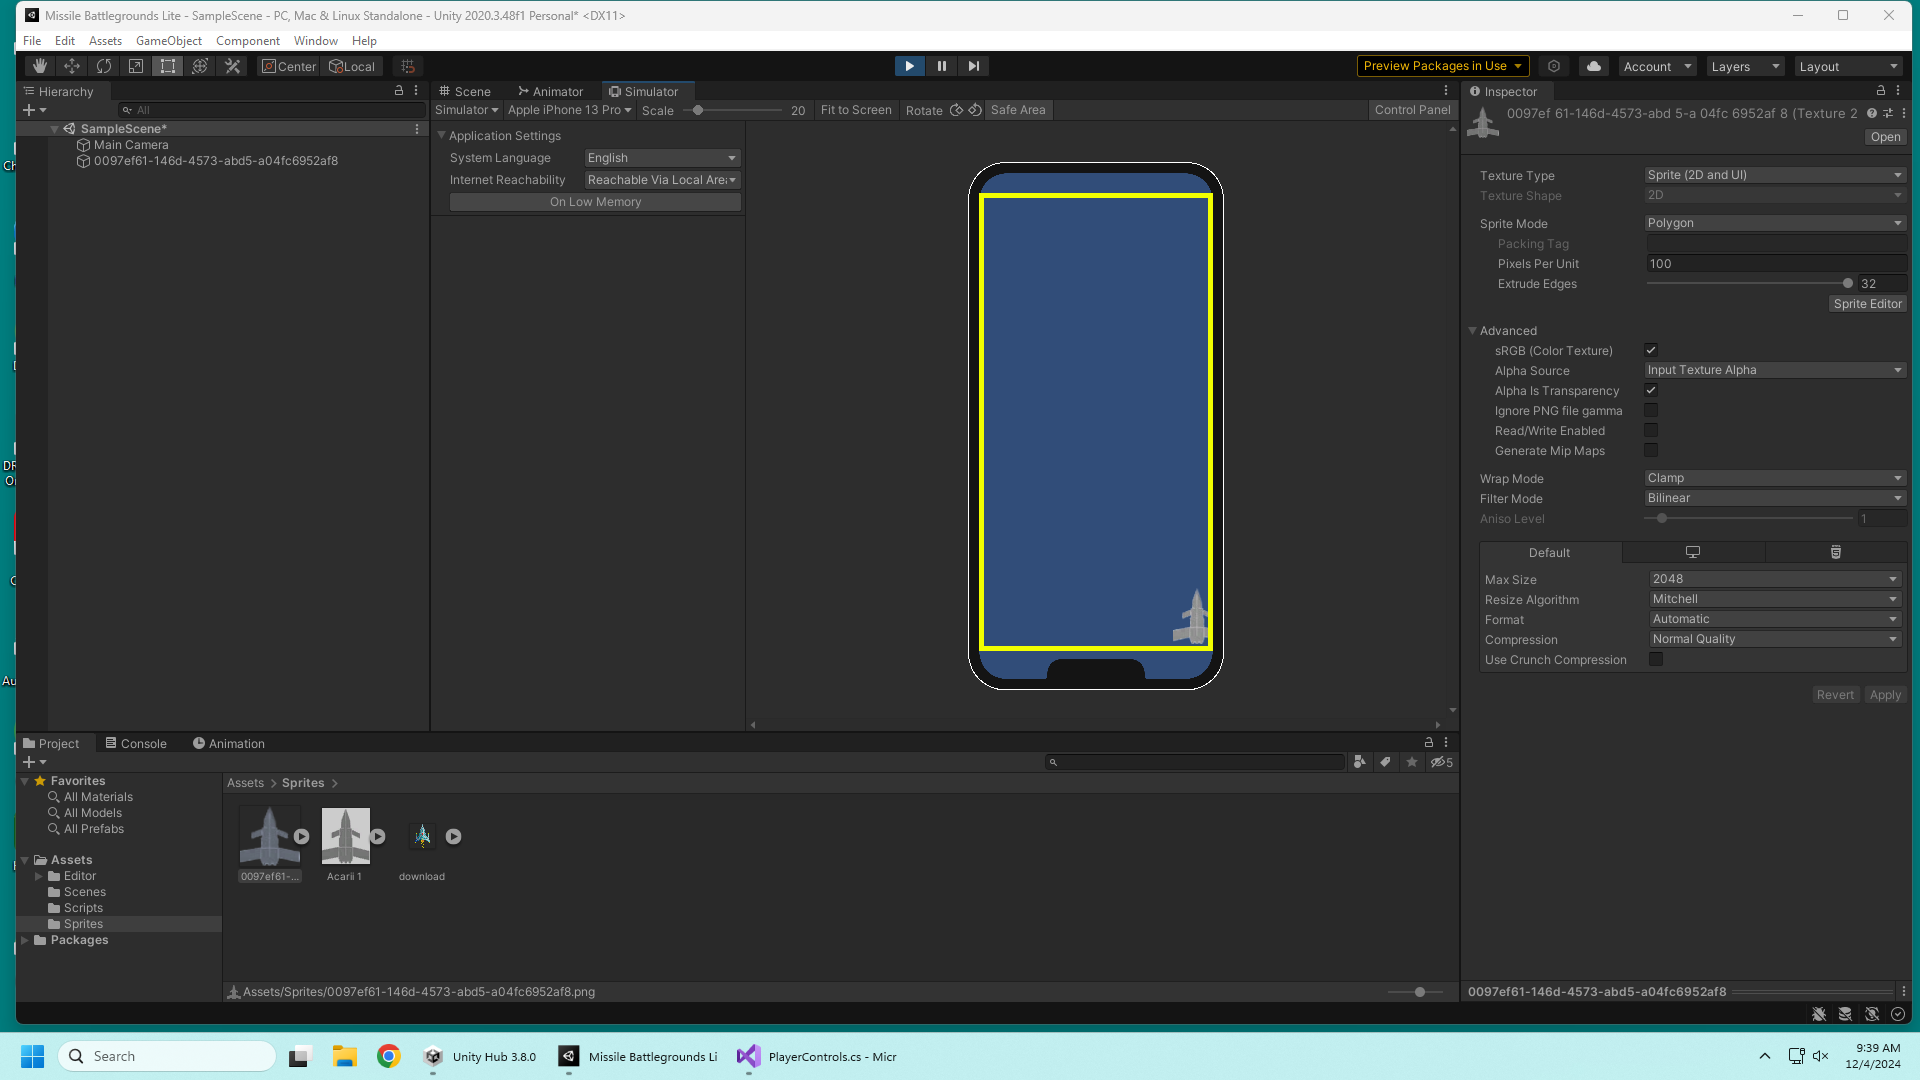Image resolution: width=1920 pixels, height=1080 pixels.
Task: Switch to the Animator tab
Action: 550,91
